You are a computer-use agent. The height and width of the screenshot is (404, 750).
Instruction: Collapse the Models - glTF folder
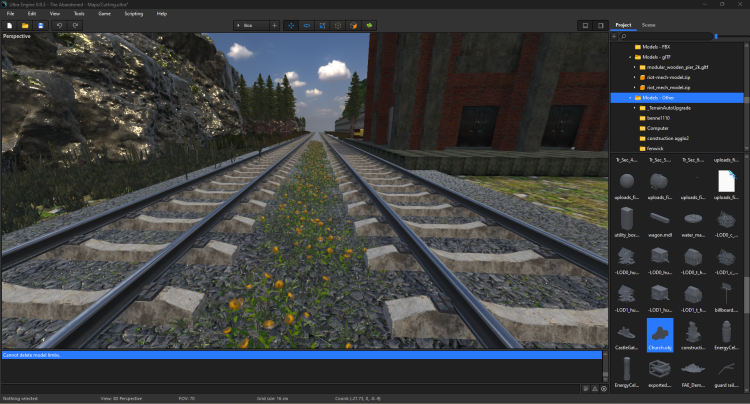point(630,57)
